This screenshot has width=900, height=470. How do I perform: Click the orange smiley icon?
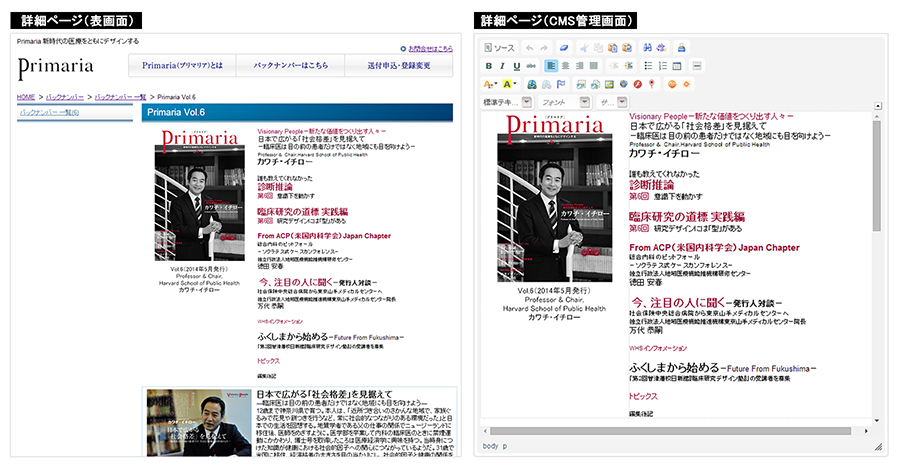tap(672, 84)
